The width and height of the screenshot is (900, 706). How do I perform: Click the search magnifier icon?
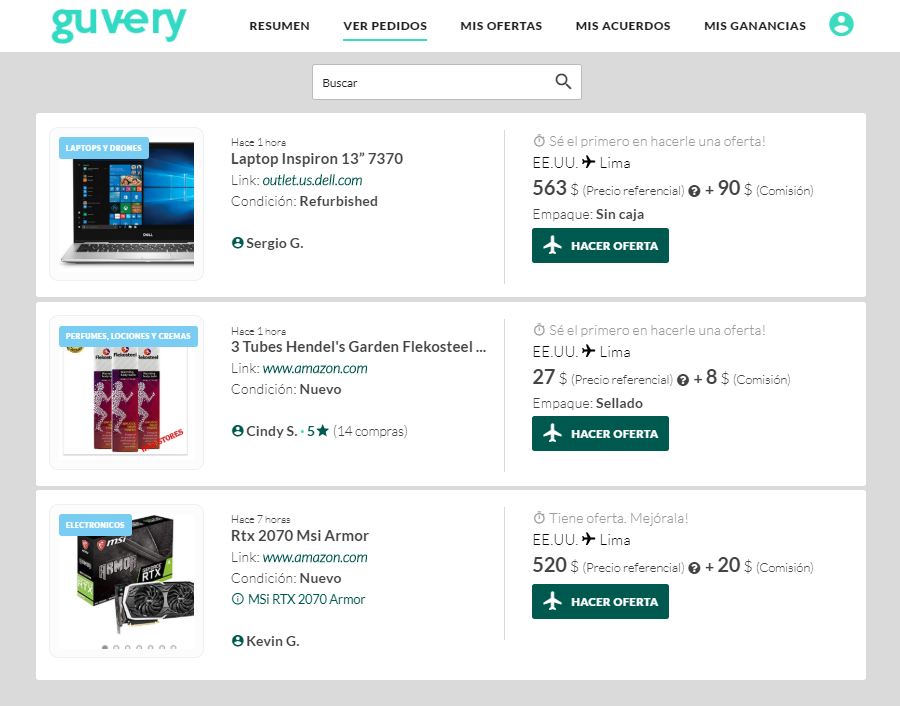563,82
